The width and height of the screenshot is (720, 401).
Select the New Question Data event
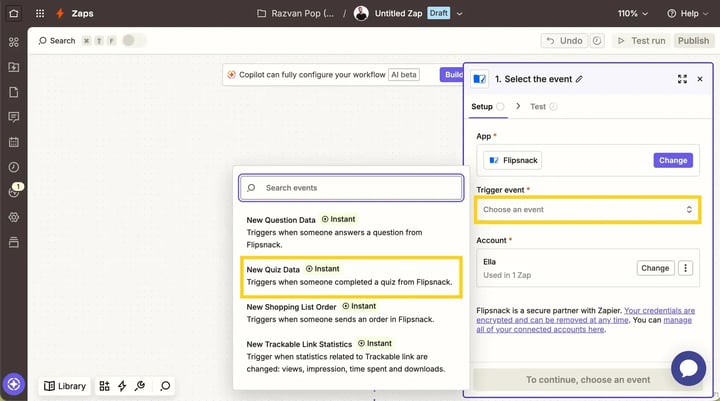tap(351, 232)
